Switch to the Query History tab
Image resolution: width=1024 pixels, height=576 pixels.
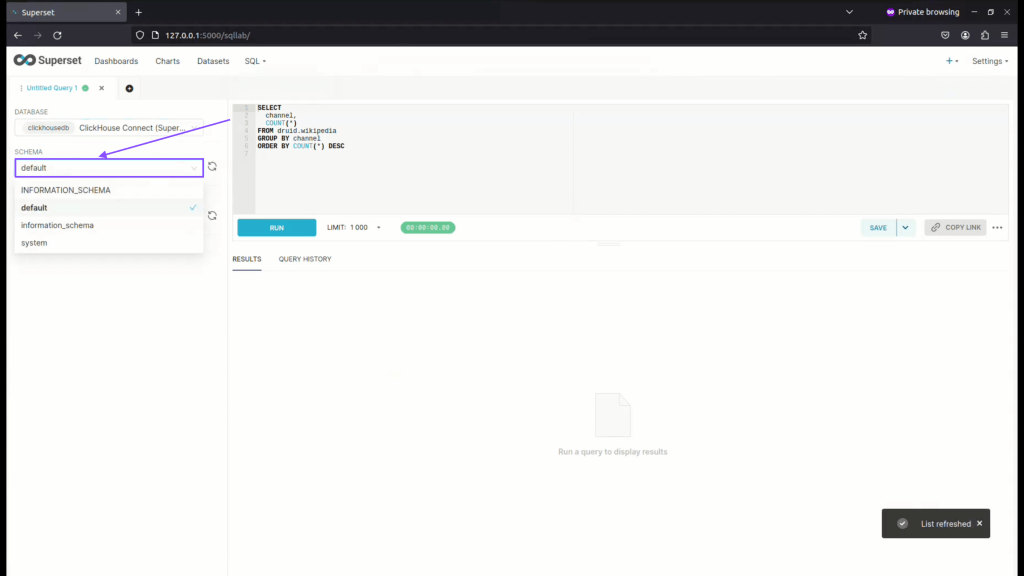coord(304,259)
